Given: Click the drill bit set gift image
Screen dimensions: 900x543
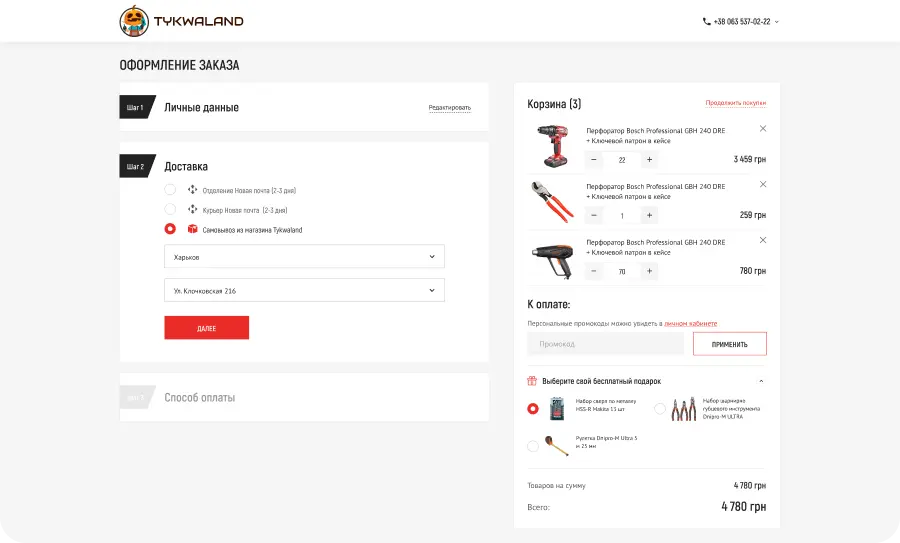Looking at the screenshot, I should pos(557,409).
